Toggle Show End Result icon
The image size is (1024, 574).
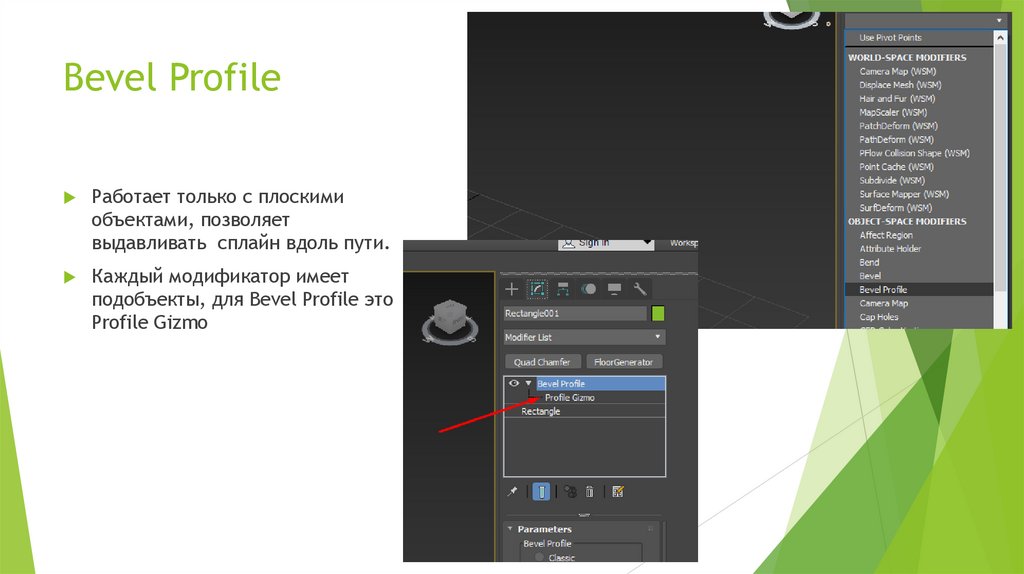click(x=541, y=491)
